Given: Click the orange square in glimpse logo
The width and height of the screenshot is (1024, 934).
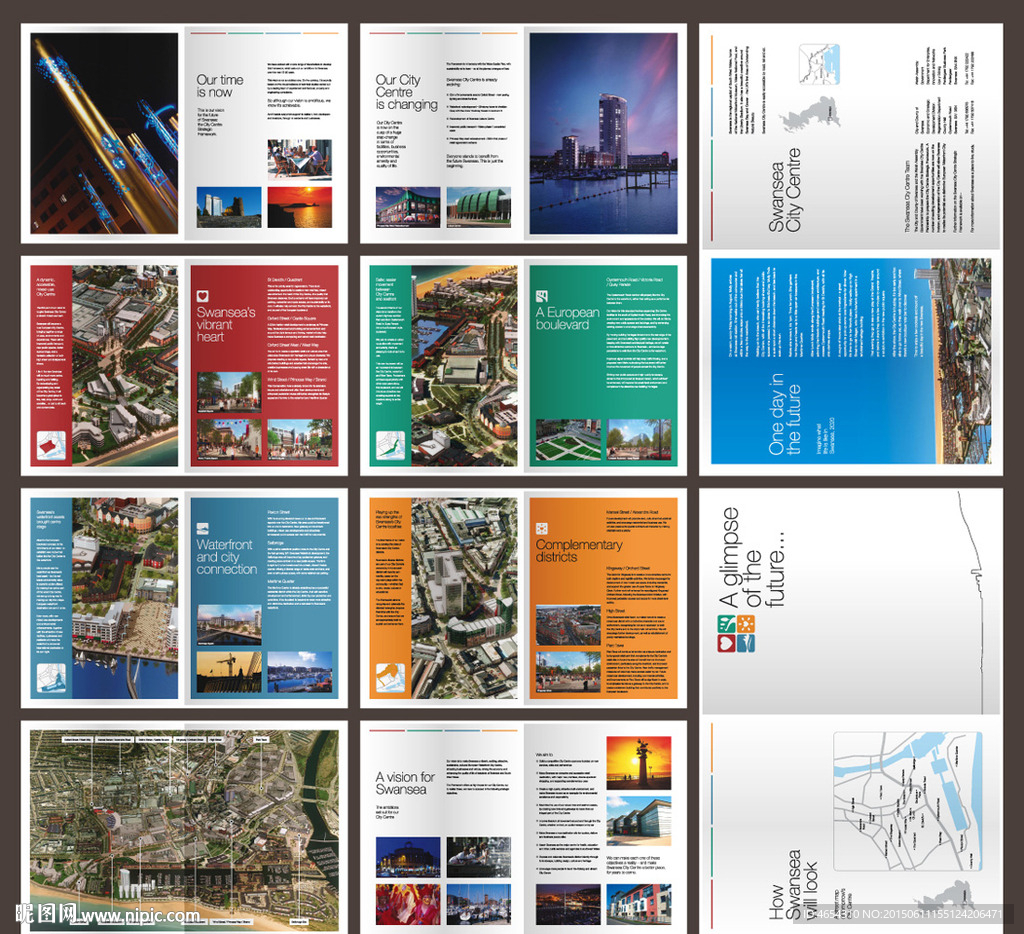Looking at the screenshot, I should pyautogui.click(x=746, y=624).
